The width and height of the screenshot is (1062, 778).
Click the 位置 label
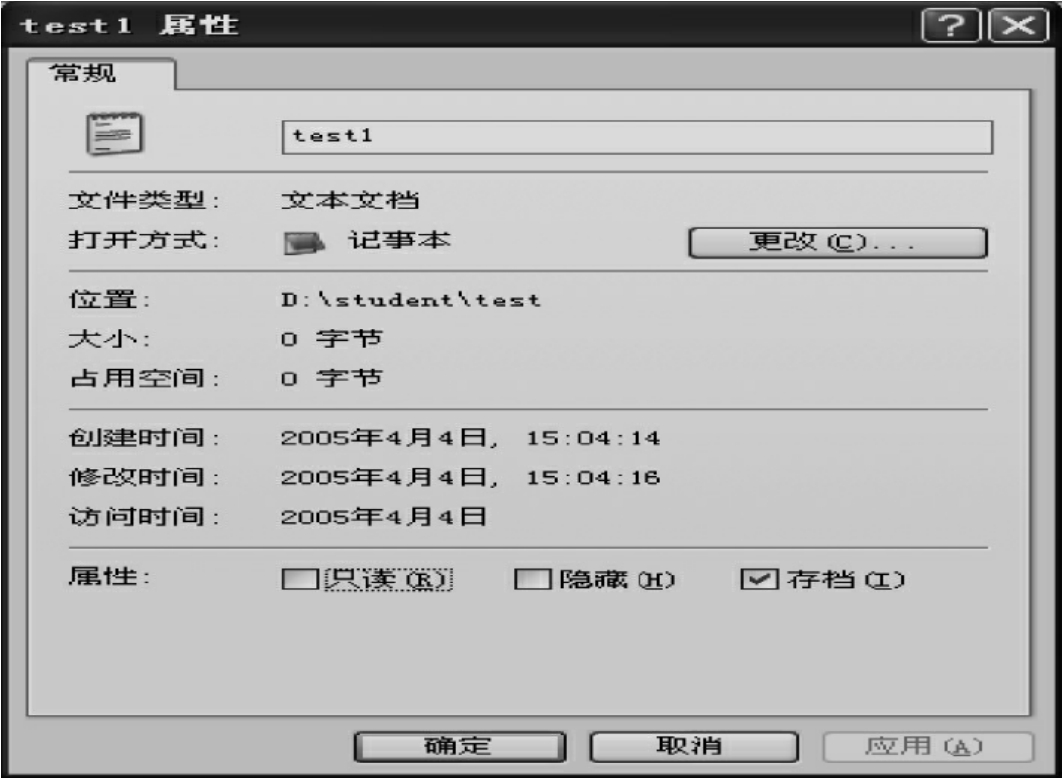tap(109, 299)
